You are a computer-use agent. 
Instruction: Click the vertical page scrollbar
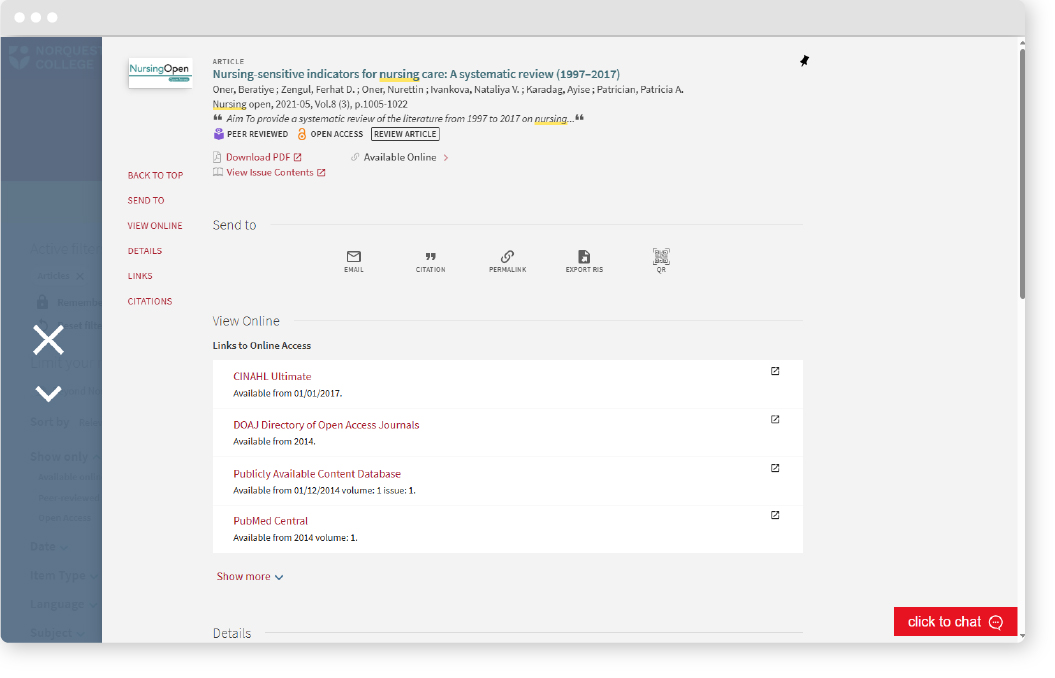1022,172
